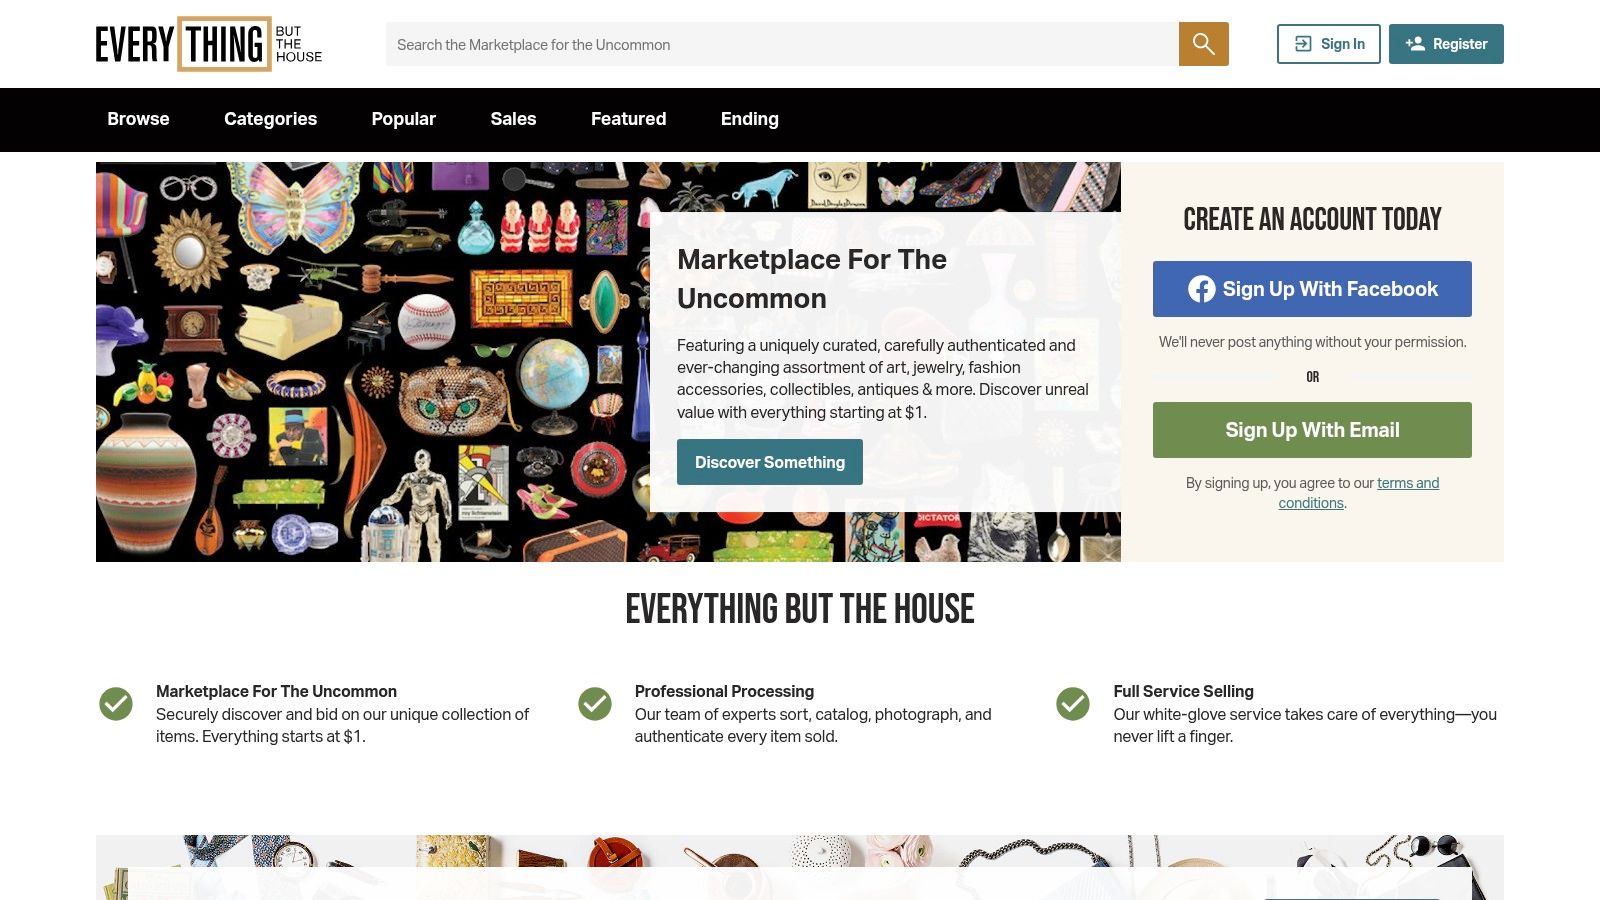Choose Sign Up With Email

click(1312, 430)
